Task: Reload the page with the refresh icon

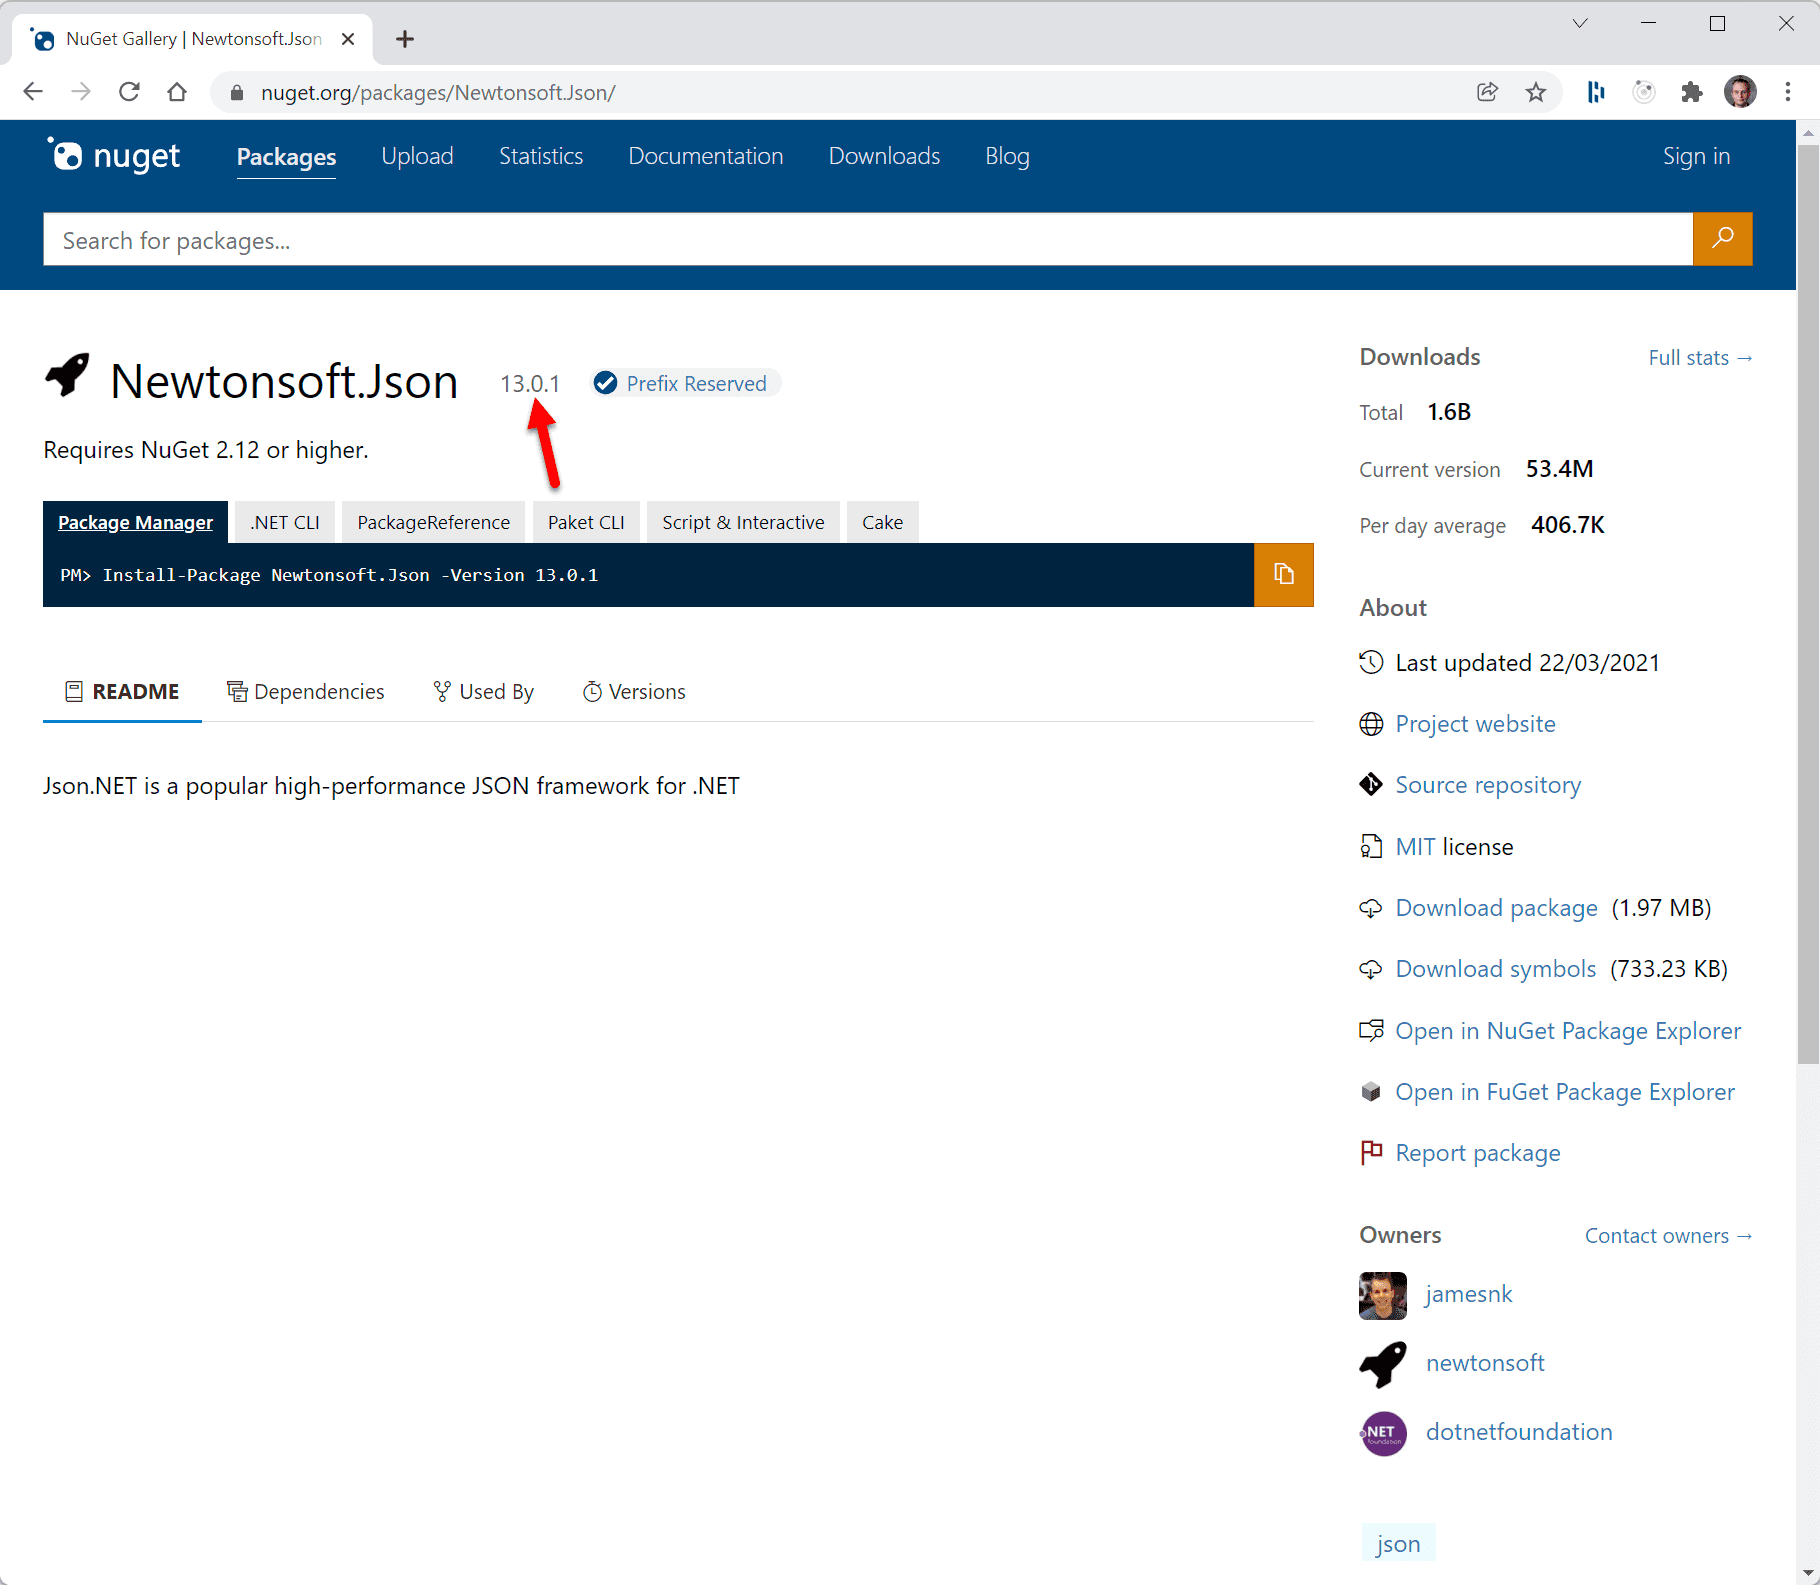Action: tap(129, 93)
